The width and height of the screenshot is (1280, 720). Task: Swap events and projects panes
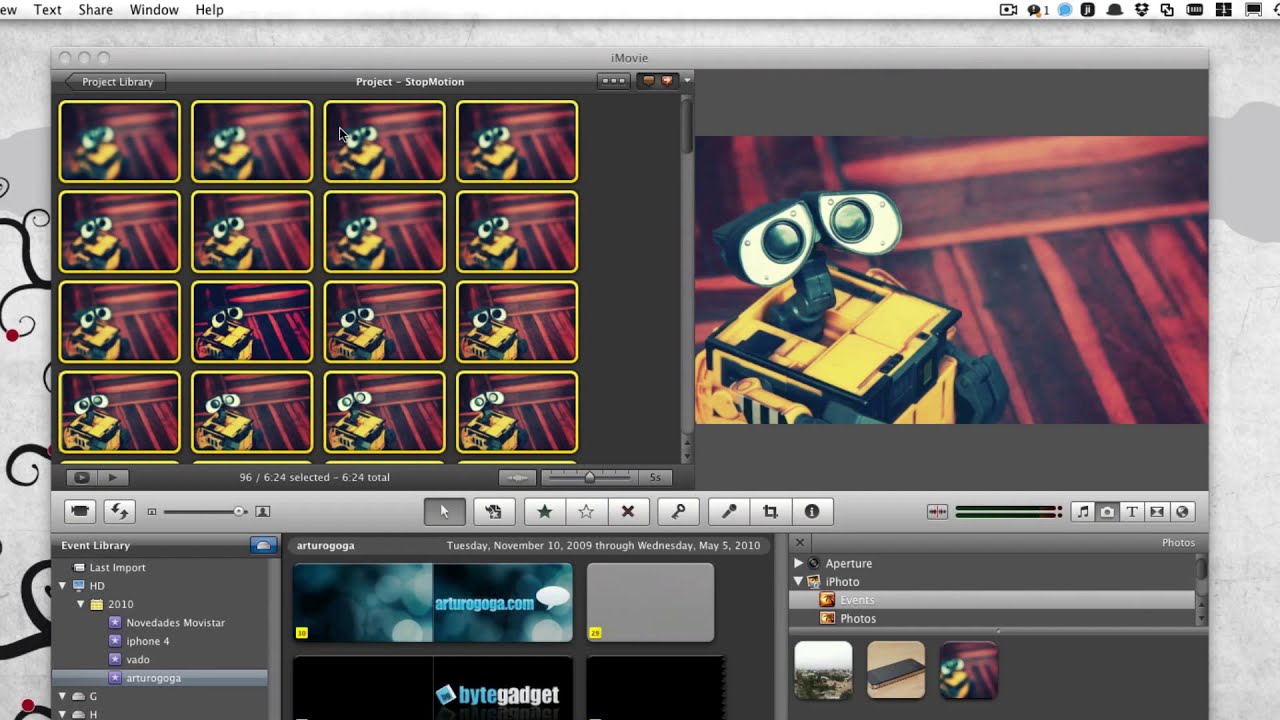click(x=119, y=511)
